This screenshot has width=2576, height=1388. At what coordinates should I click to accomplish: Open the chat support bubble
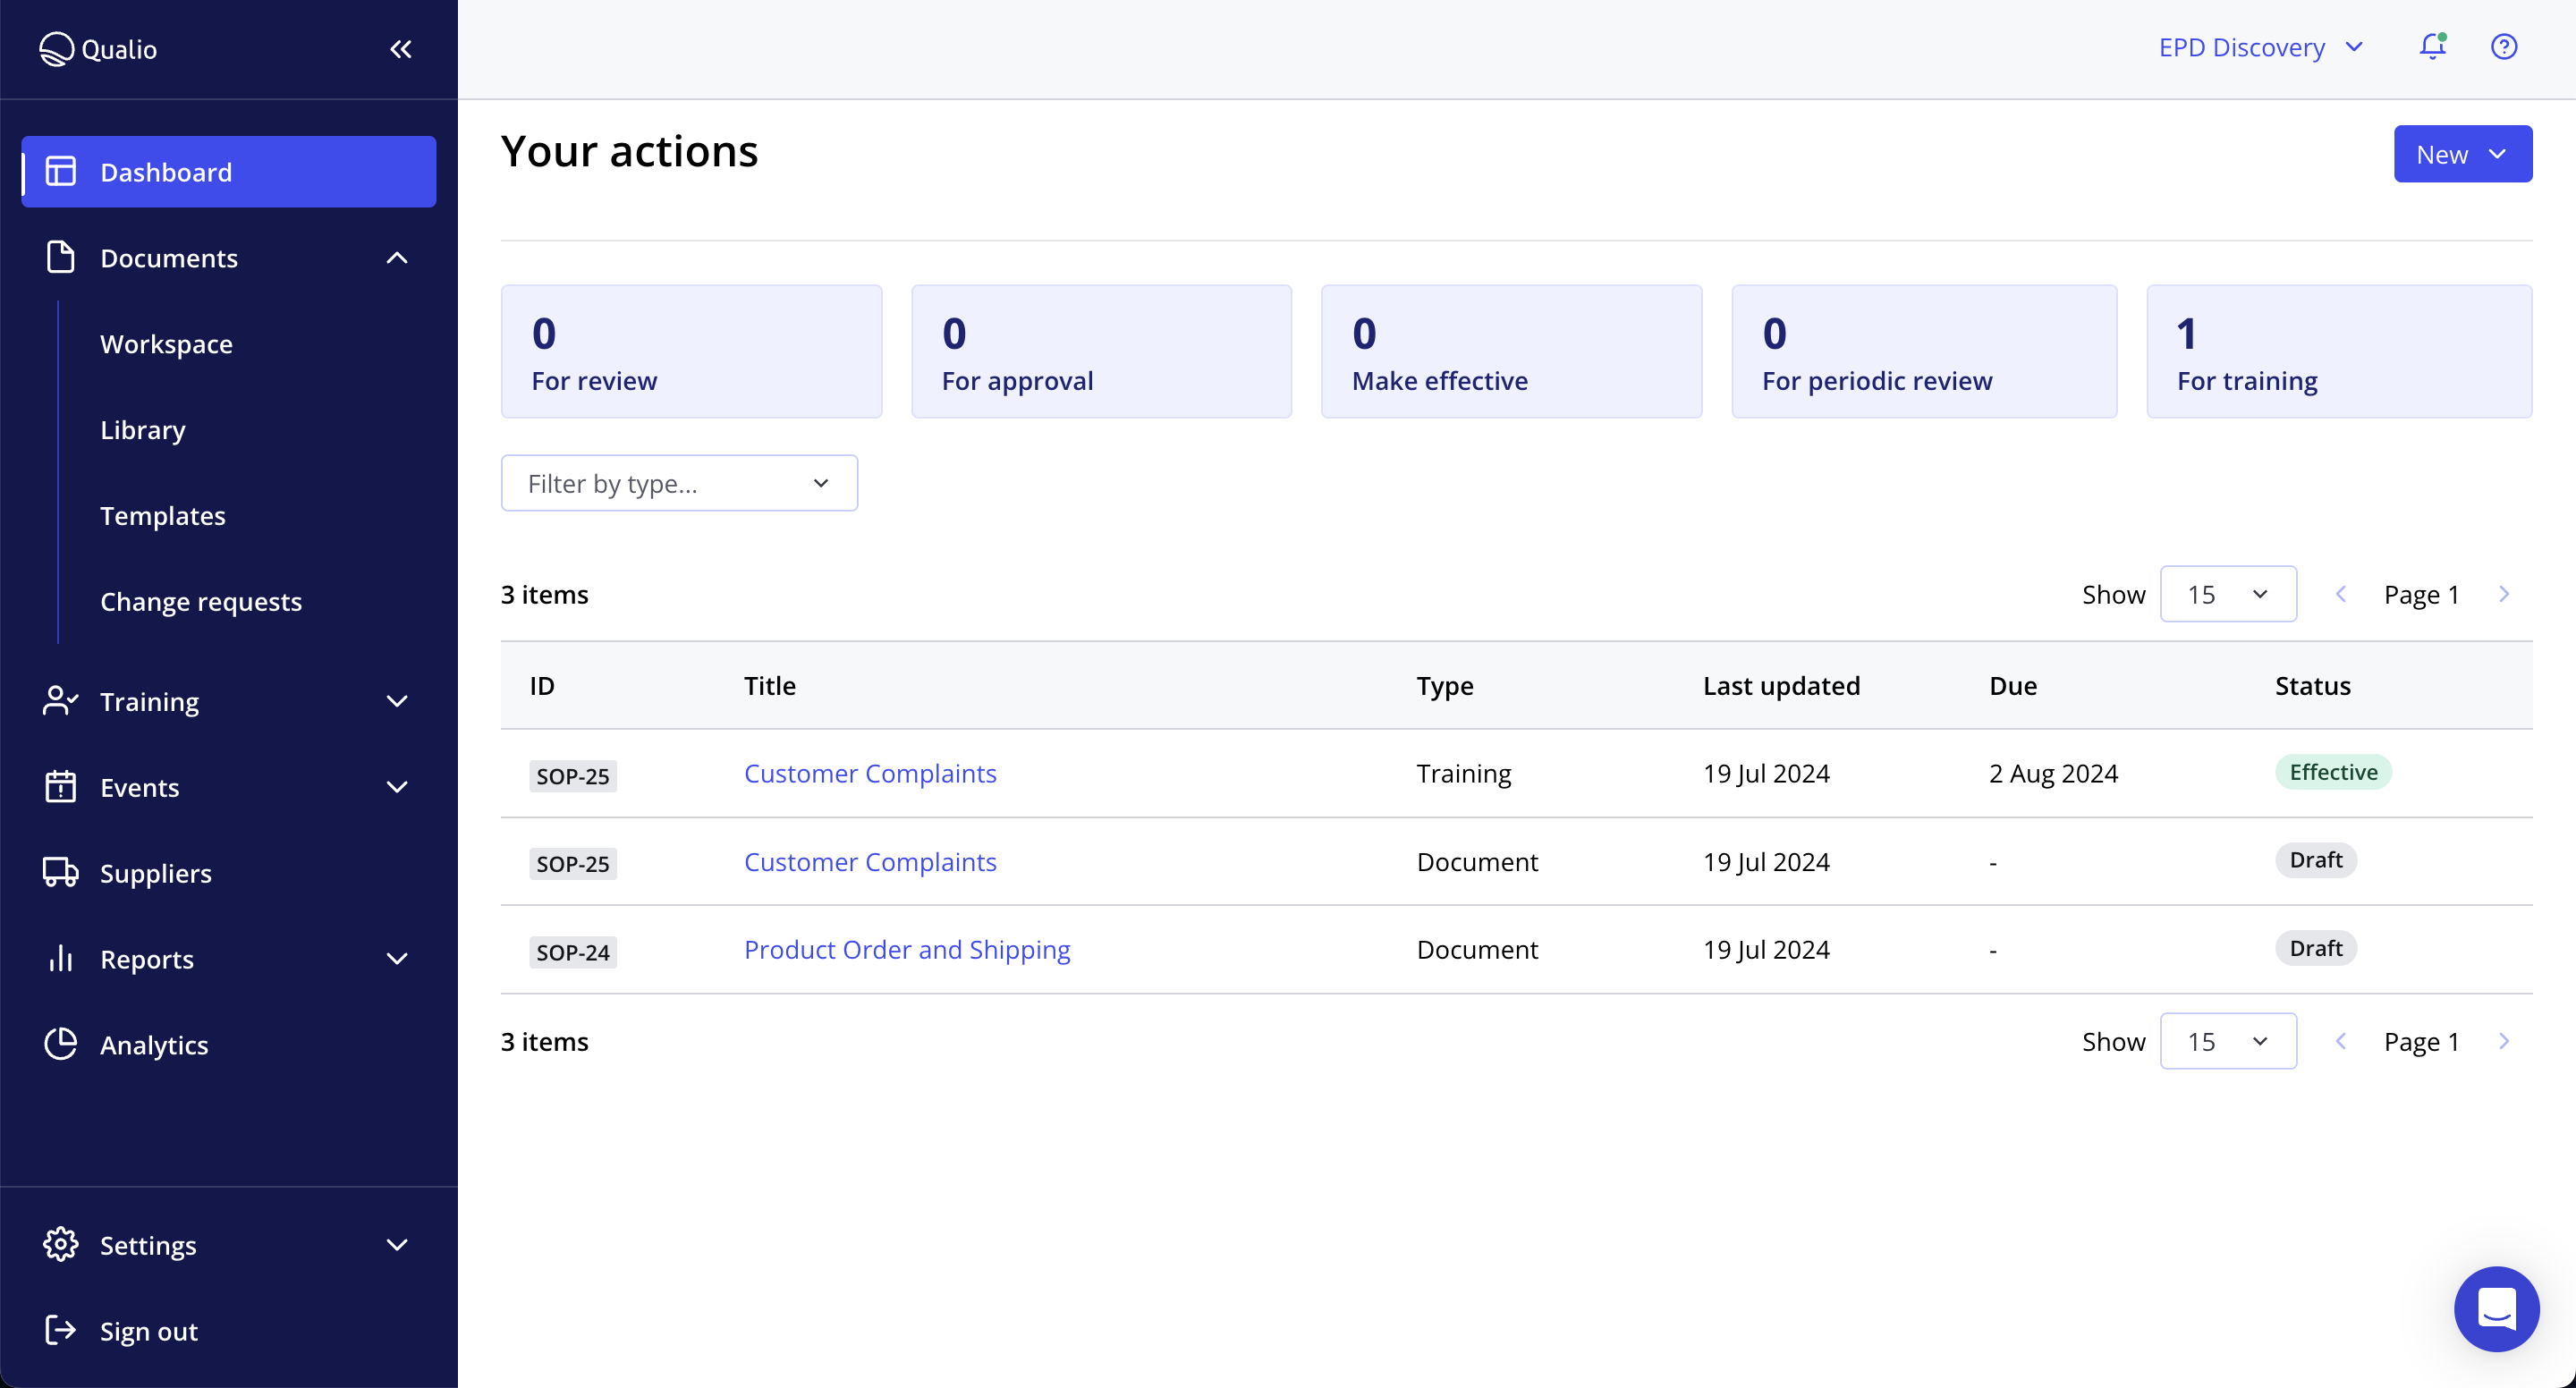[x=2496, y=1309]
